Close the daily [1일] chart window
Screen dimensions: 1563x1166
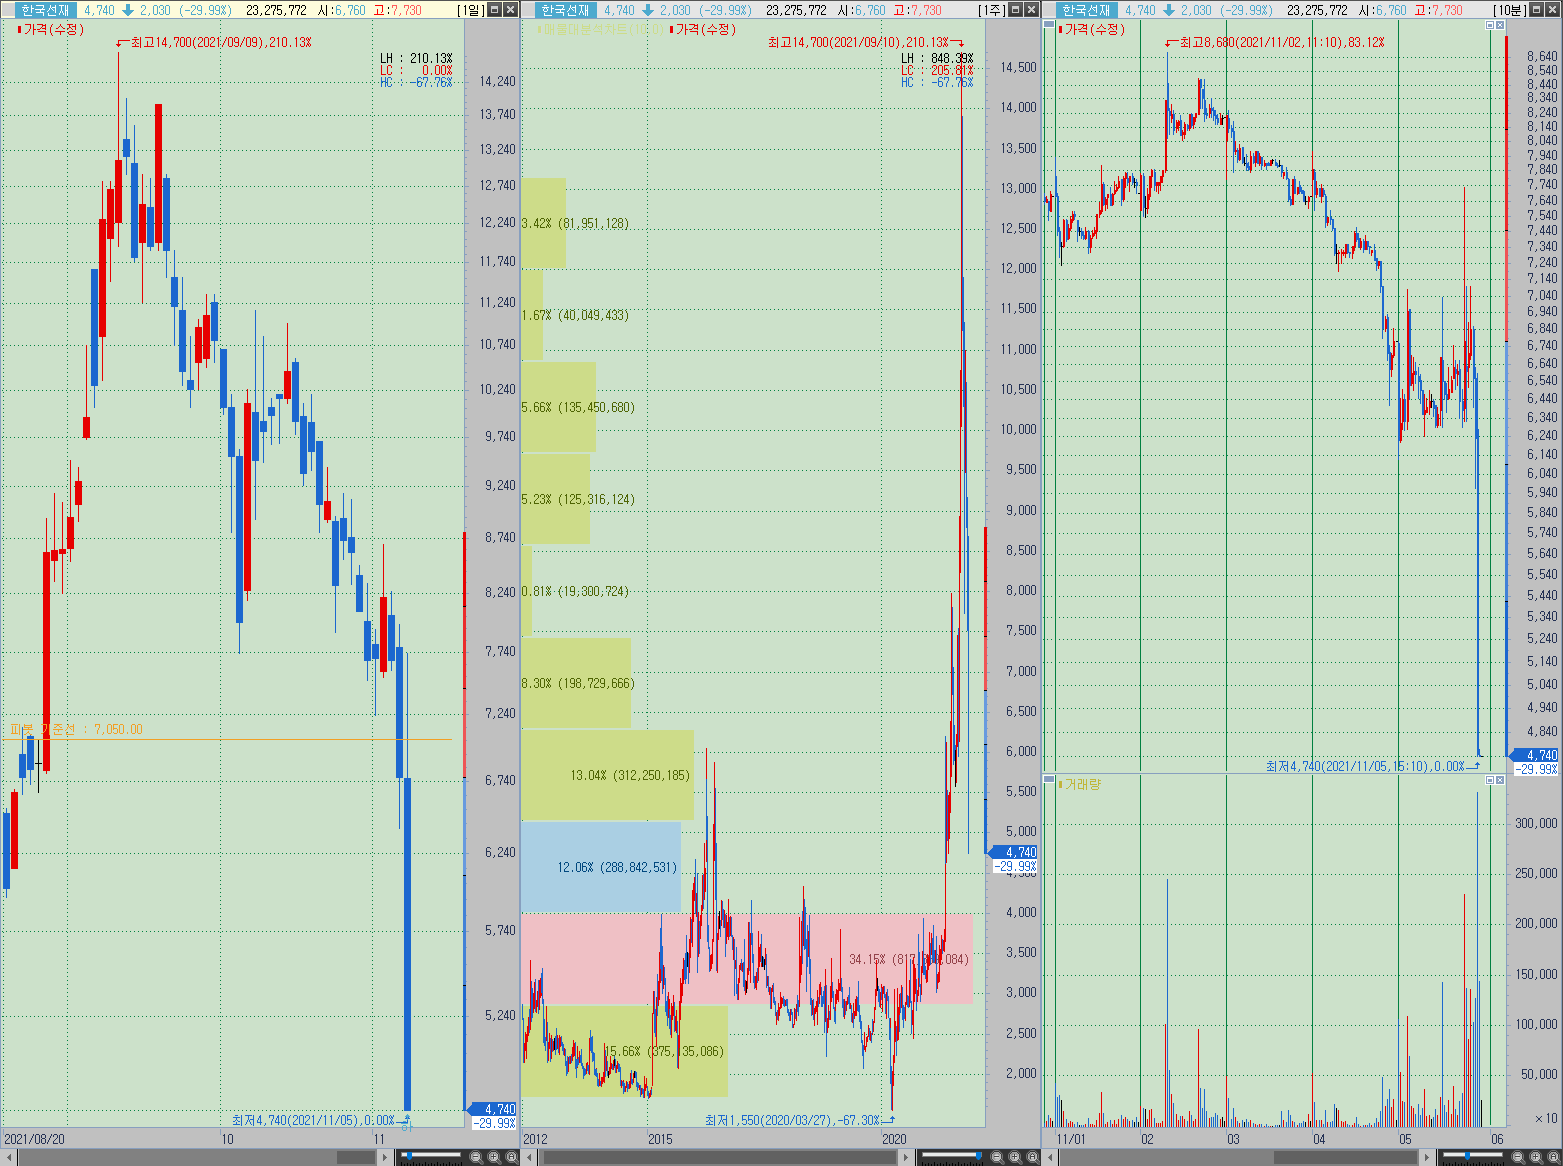click(511, 9)
